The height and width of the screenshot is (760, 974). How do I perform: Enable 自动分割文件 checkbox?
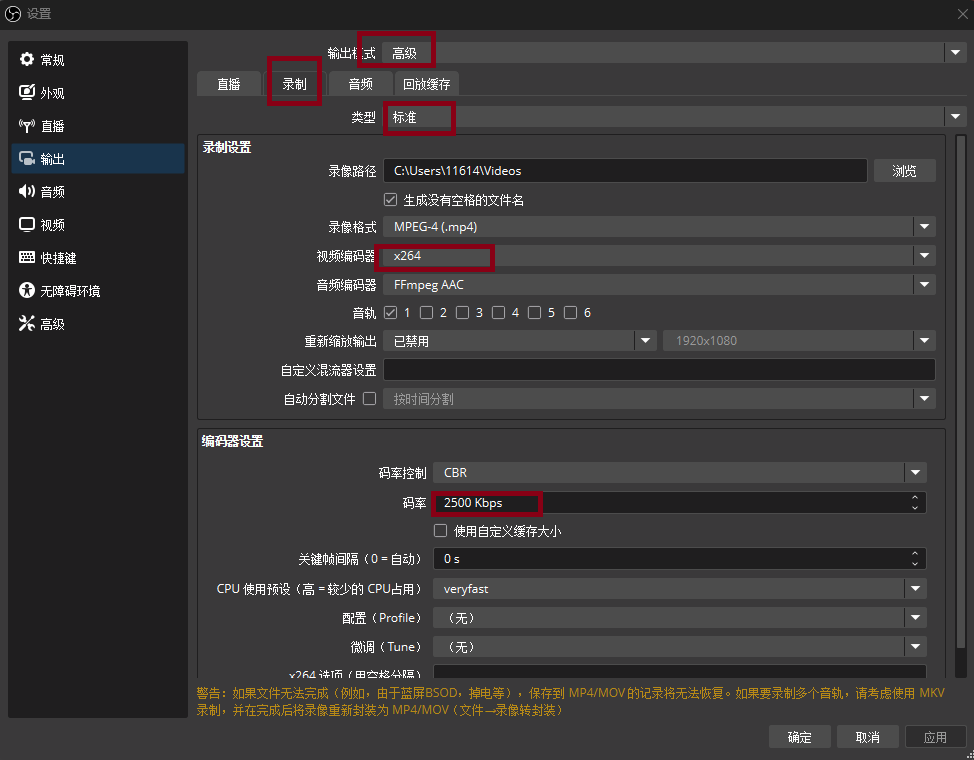370,398
